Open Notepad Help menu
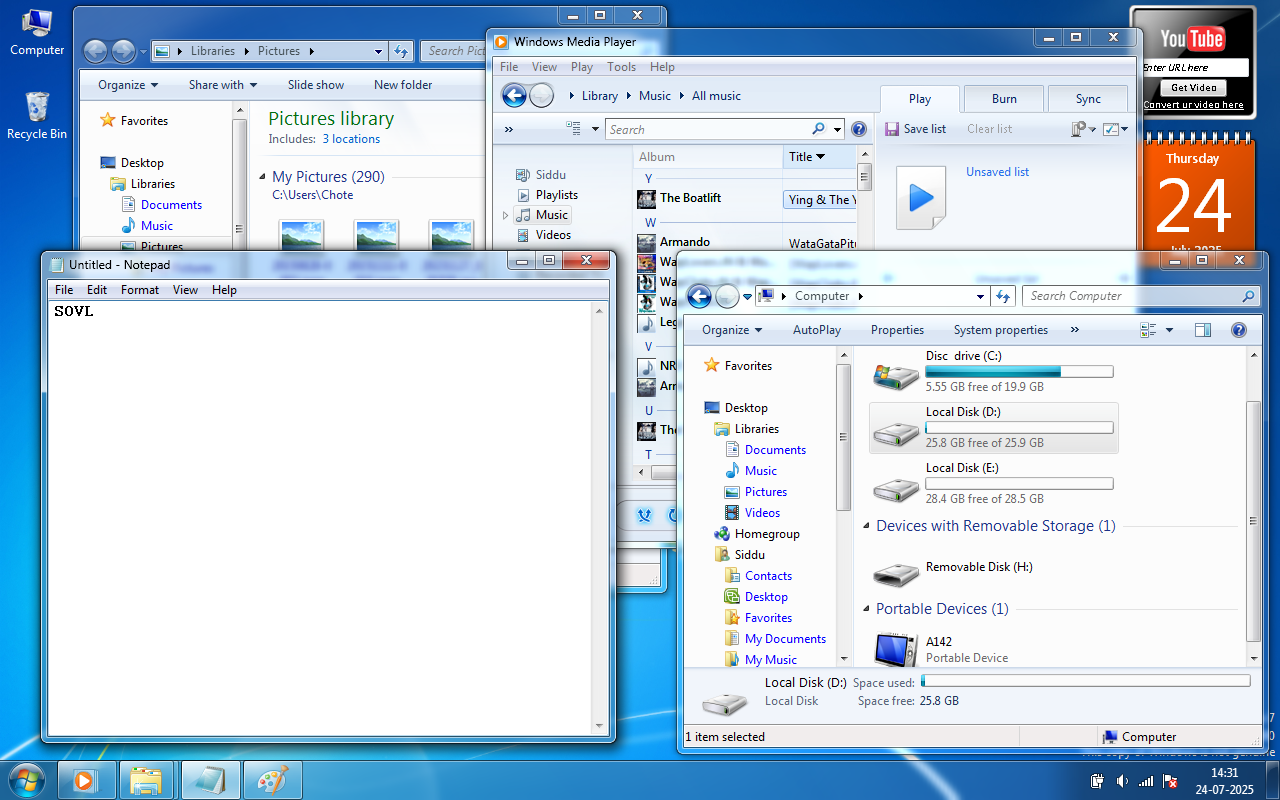 [224, 290]
